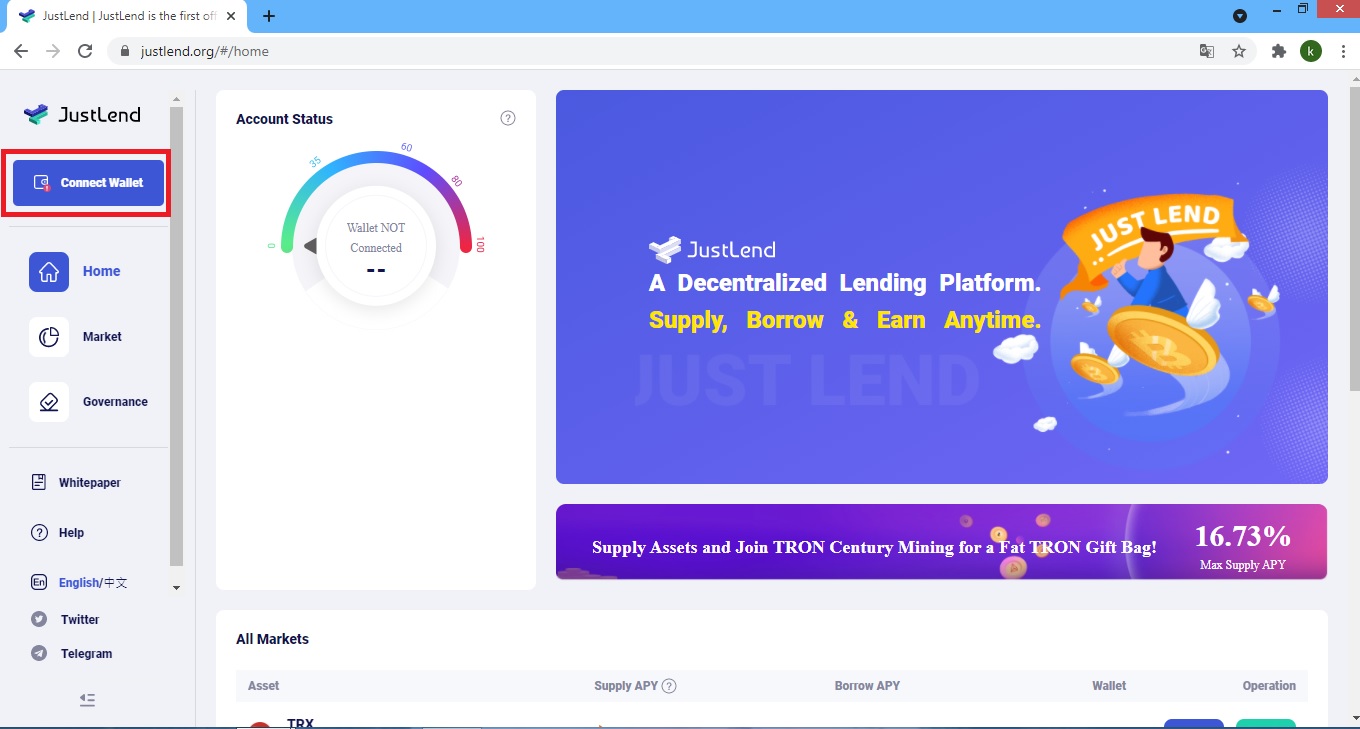This screenshot has height=729, width=1360.
Task: Click the Market pie chart icon
Action: point(49,337)
